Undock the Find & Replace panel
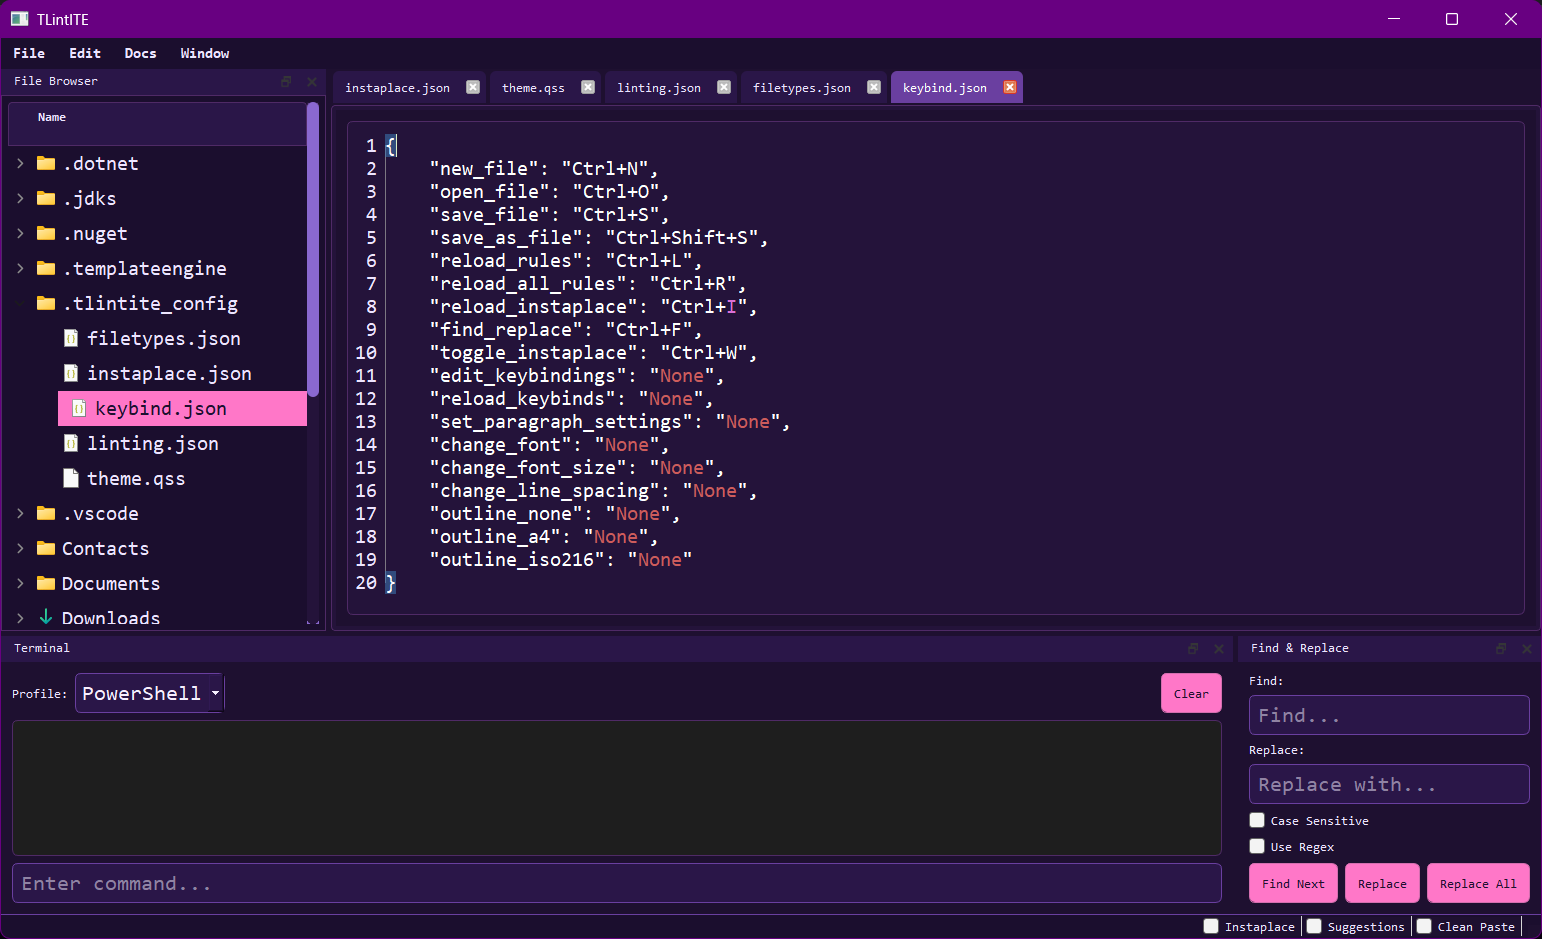 tap(1501, 648)
